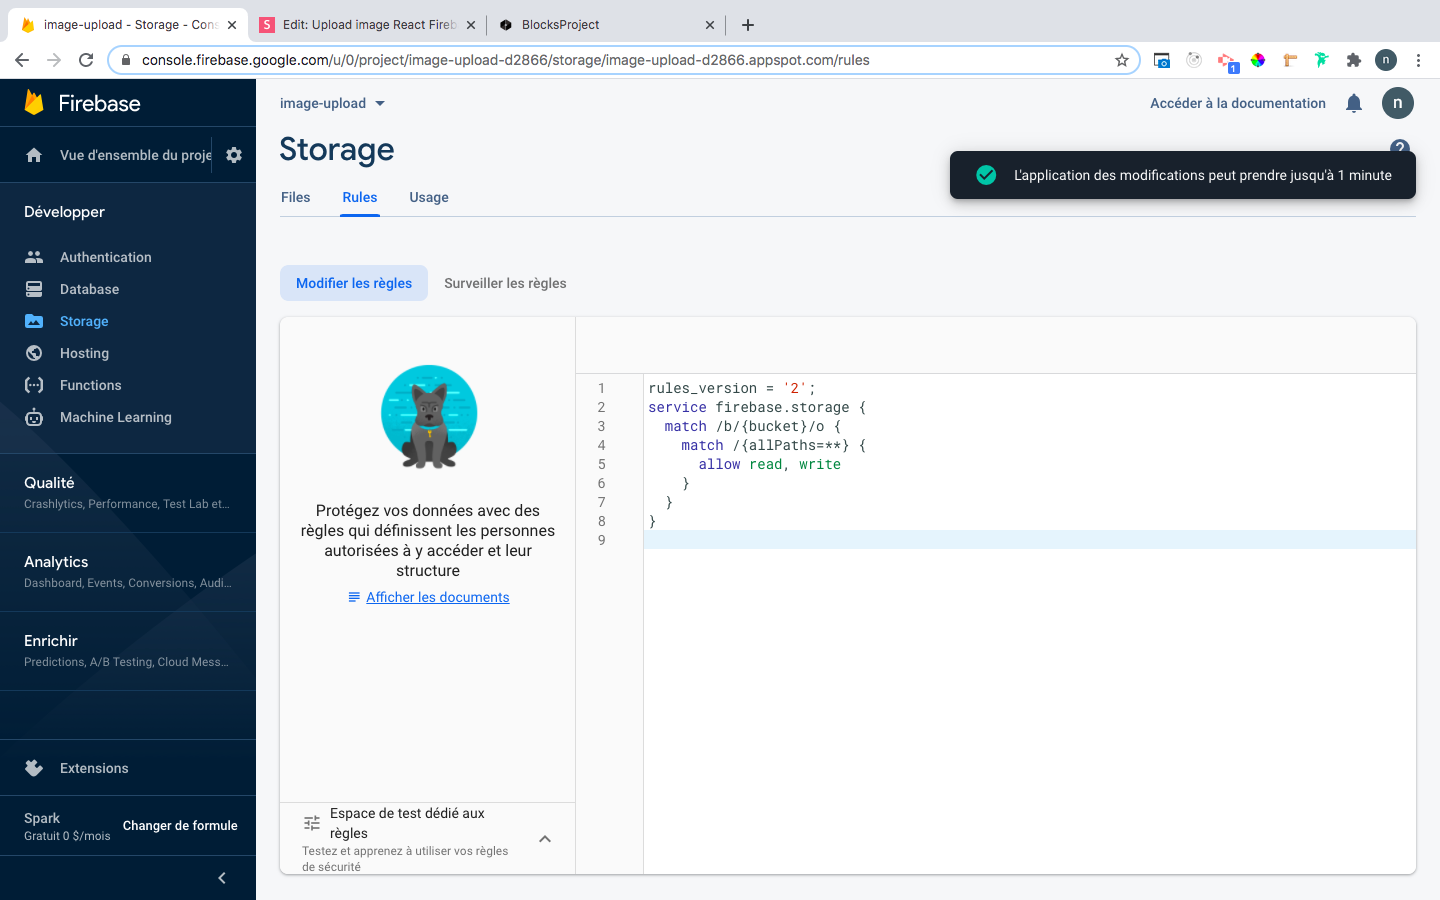Open project overview home icon
1440x900 pixels.
[34, 155]
